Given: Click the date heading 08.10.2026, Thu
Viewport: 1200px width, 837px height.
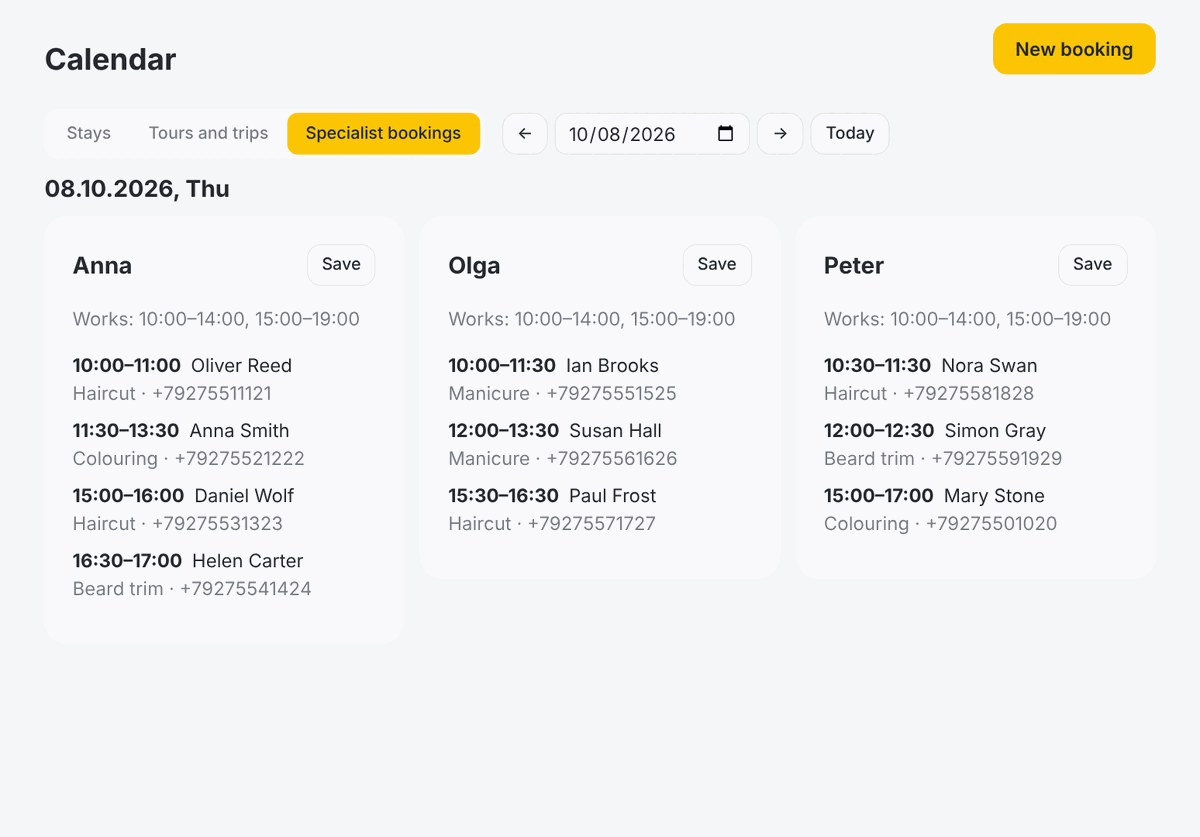Looking at the screenshot, I should (x=137, y=189).
